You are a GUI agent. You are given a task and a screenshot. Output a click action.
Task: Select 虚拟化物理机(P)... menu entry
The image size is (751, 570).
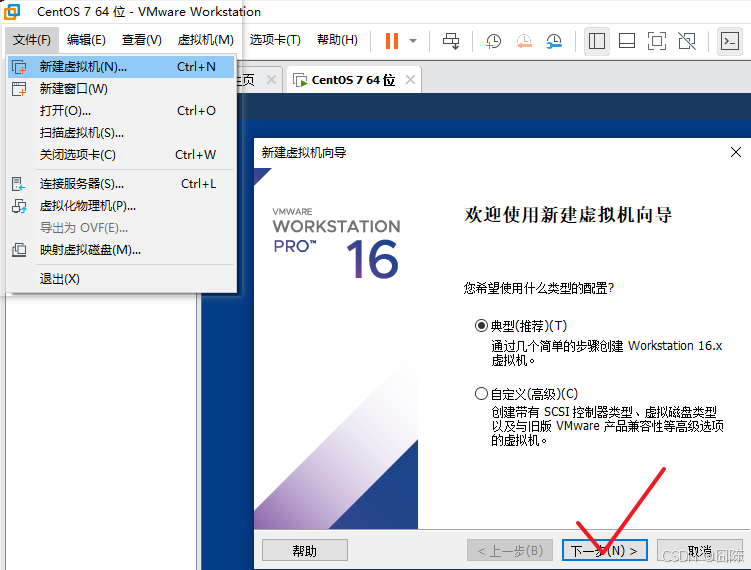pyautogui.click(x=121, y=206)
